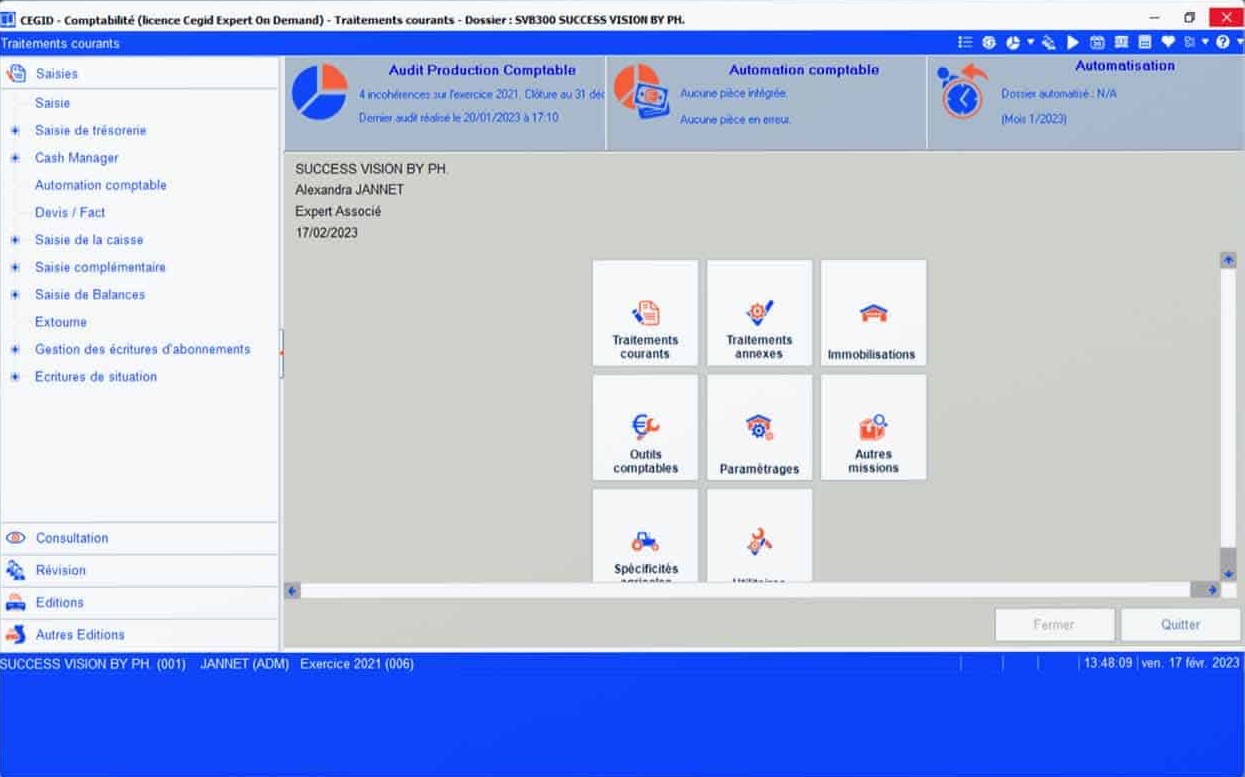Viewport: 1245px width, 777px height.
Task: Click 'Dossier automatisé : N/A' text
Action: (1058, 93)
